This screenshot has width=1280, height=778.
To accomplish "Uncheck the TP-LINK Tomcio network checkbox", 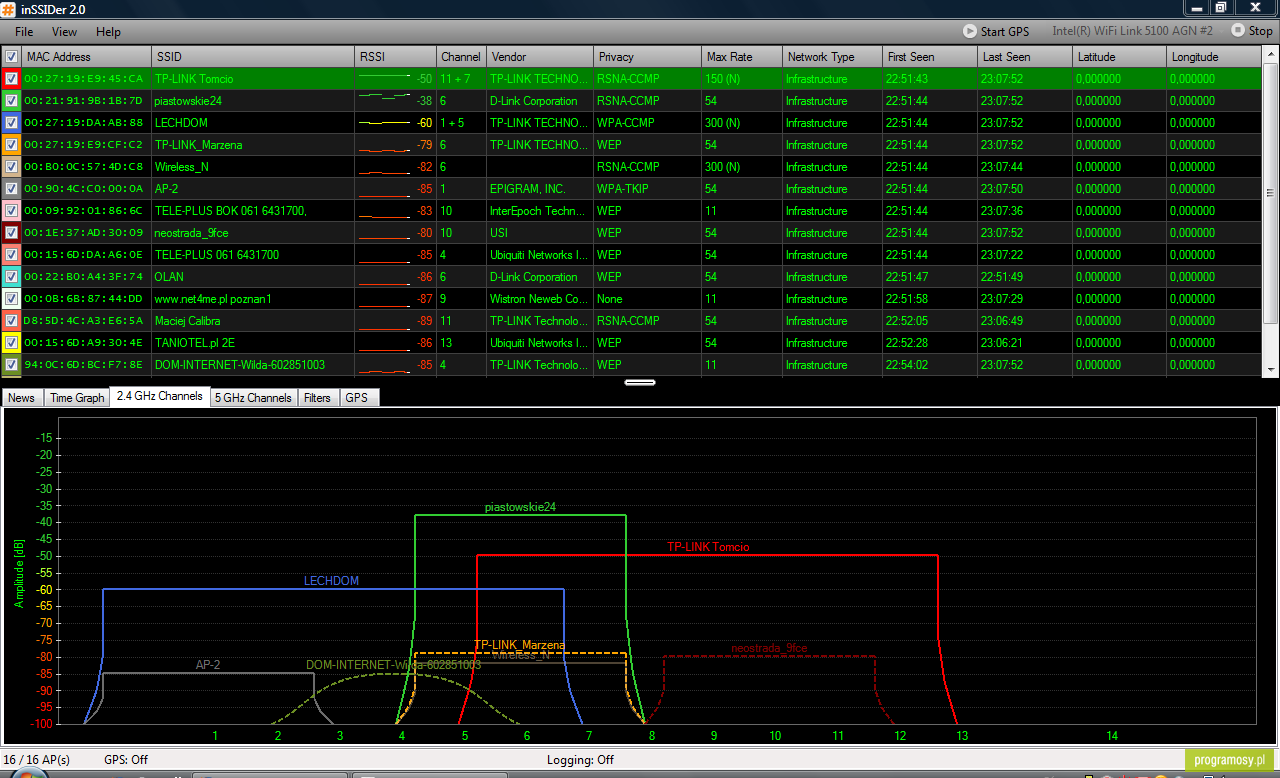I will click(x=11, y=79).
